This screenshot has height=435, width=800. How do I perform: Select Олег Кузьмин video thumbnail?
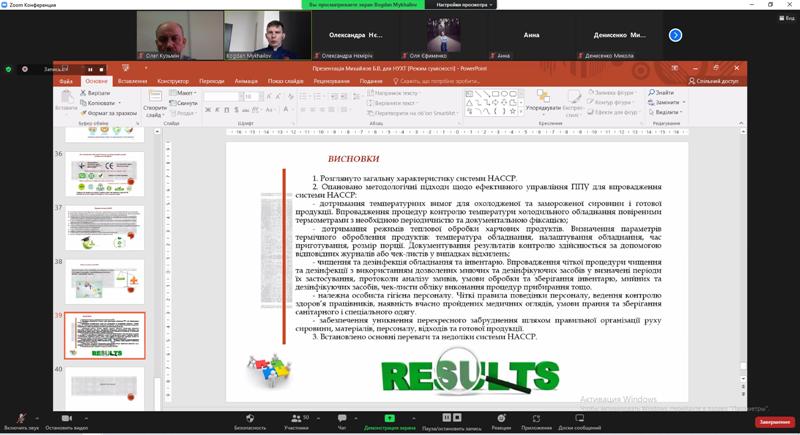180,35
